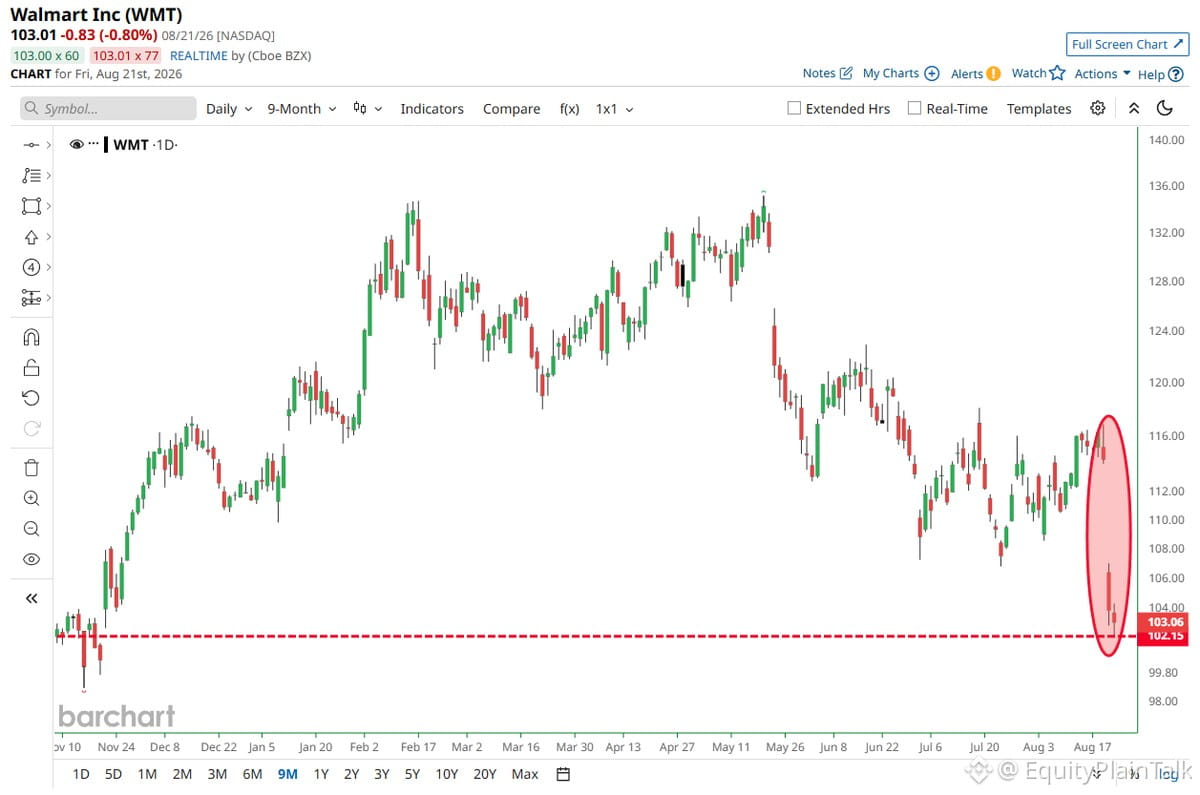Viewport: 1200px width, 795px height.
Task: Select the 1D time range
Action: (x=81, y=774)
